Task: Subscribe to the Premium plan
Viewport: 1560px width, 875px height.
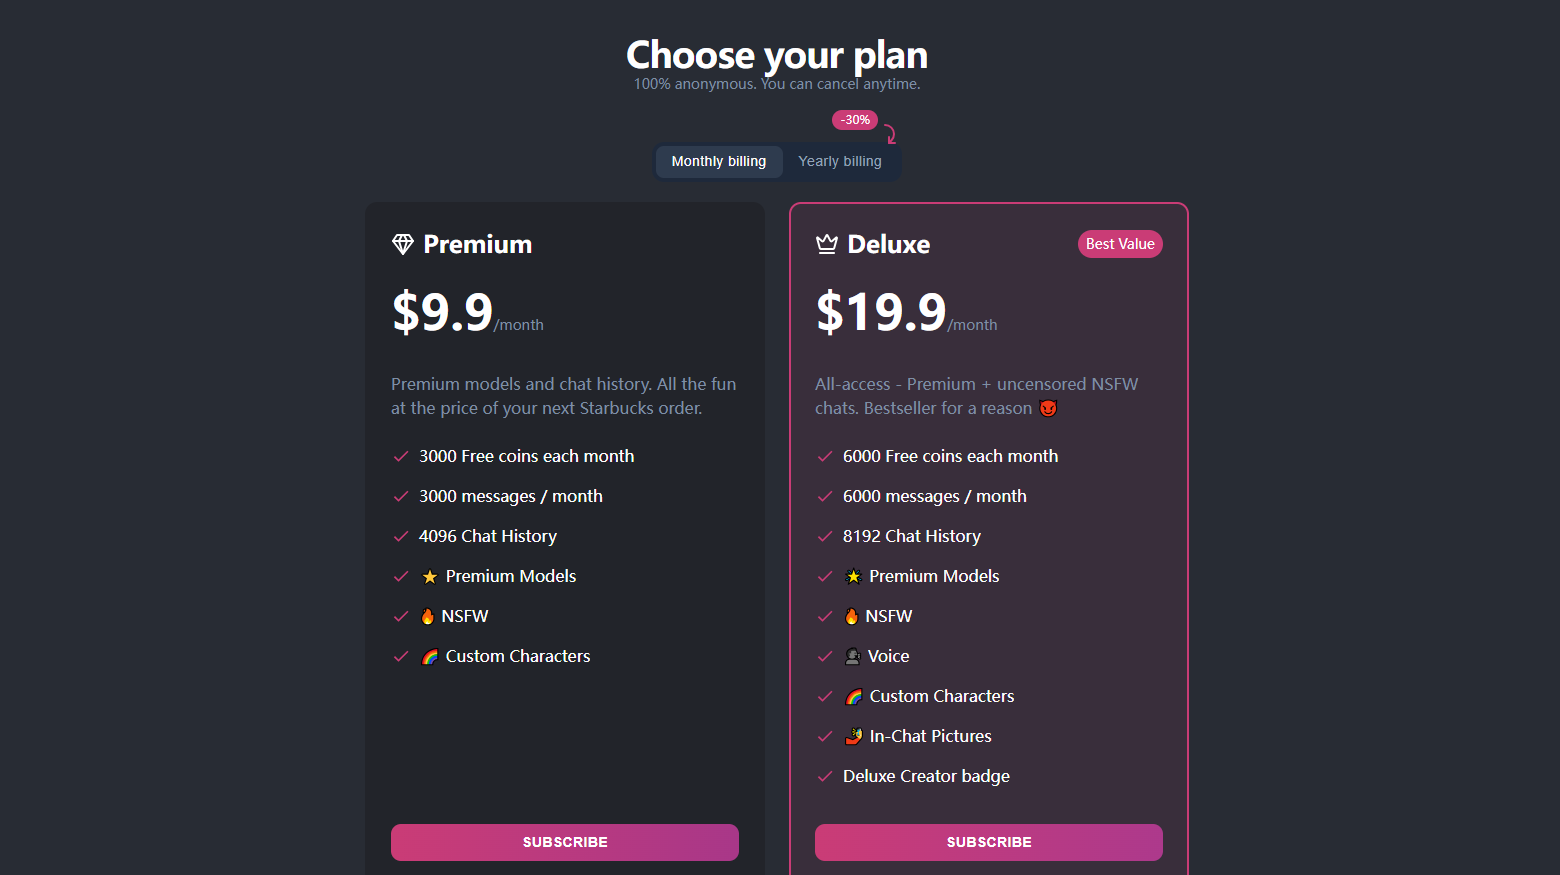Action: (x=565, y=842)
